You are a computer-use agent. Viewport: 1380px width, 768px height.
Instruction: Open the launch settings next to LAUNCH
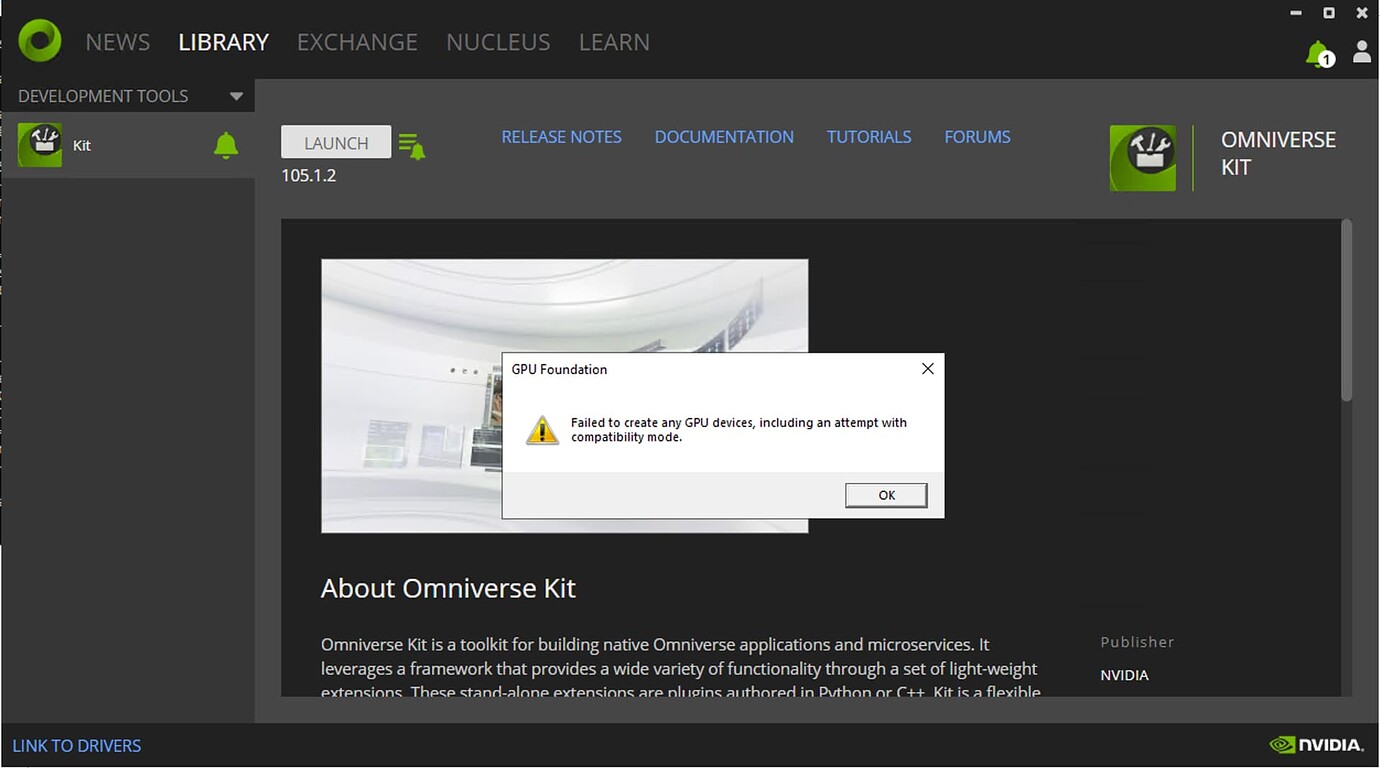pos(411,143)
